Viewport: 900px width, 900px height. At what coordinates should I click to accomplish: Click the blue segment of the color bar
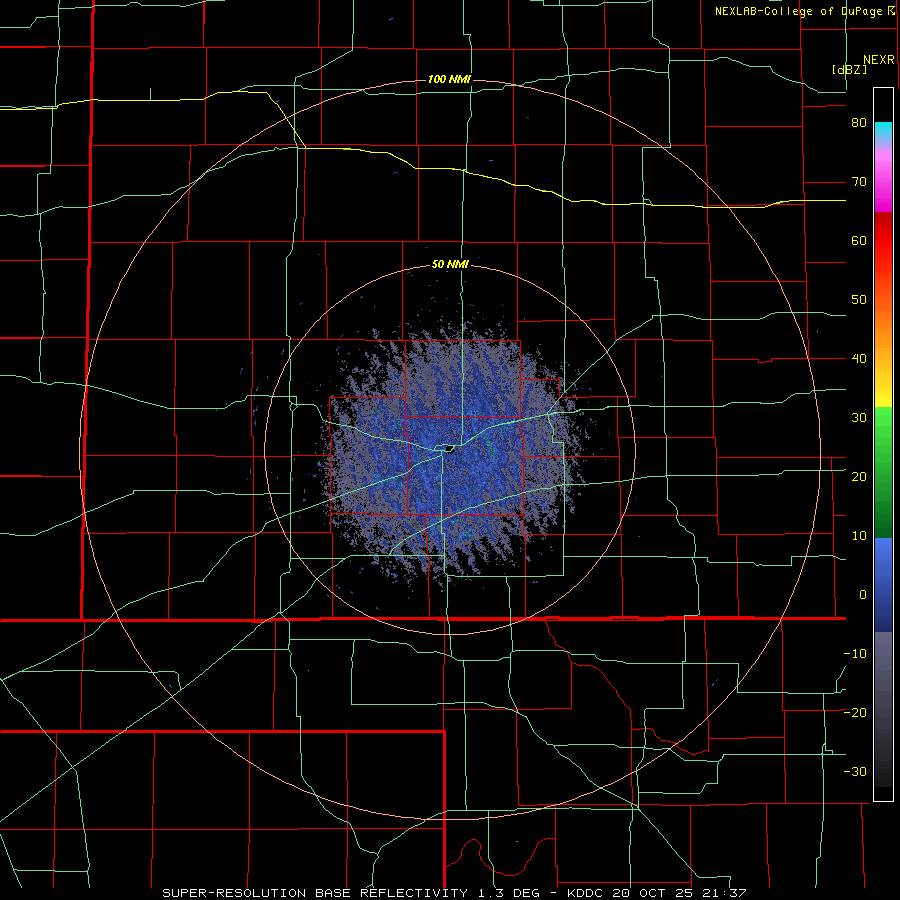coord(883,585)
